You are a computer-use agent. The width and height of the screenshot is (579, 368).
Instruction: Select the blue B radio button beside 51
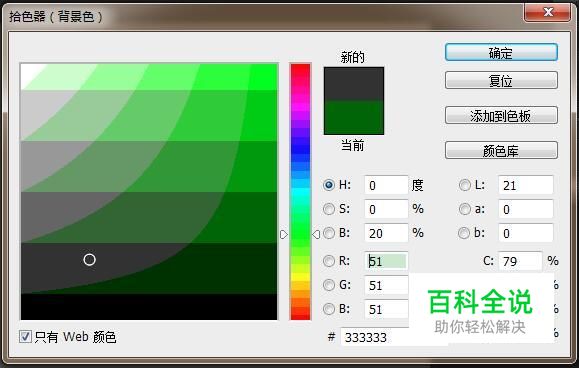pos(329,309)
